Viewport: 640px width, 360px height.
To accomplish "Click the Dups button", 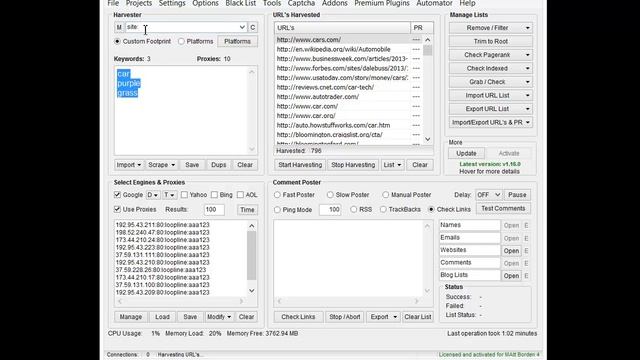I will [x=218, y=165].
